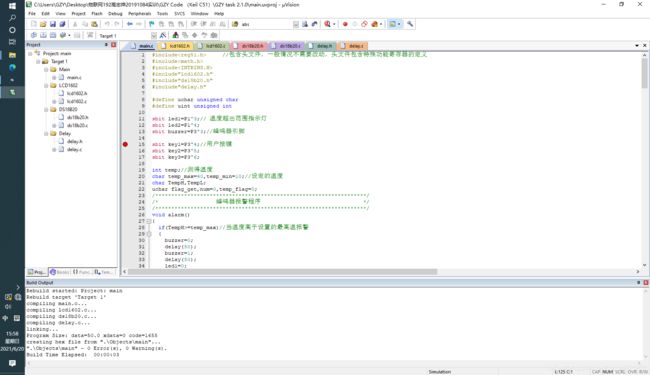Image resolution: width=650 pixels, height=375 pixels.
Task: Click the Find in Files toolbar icon
Action: [235, 24]
